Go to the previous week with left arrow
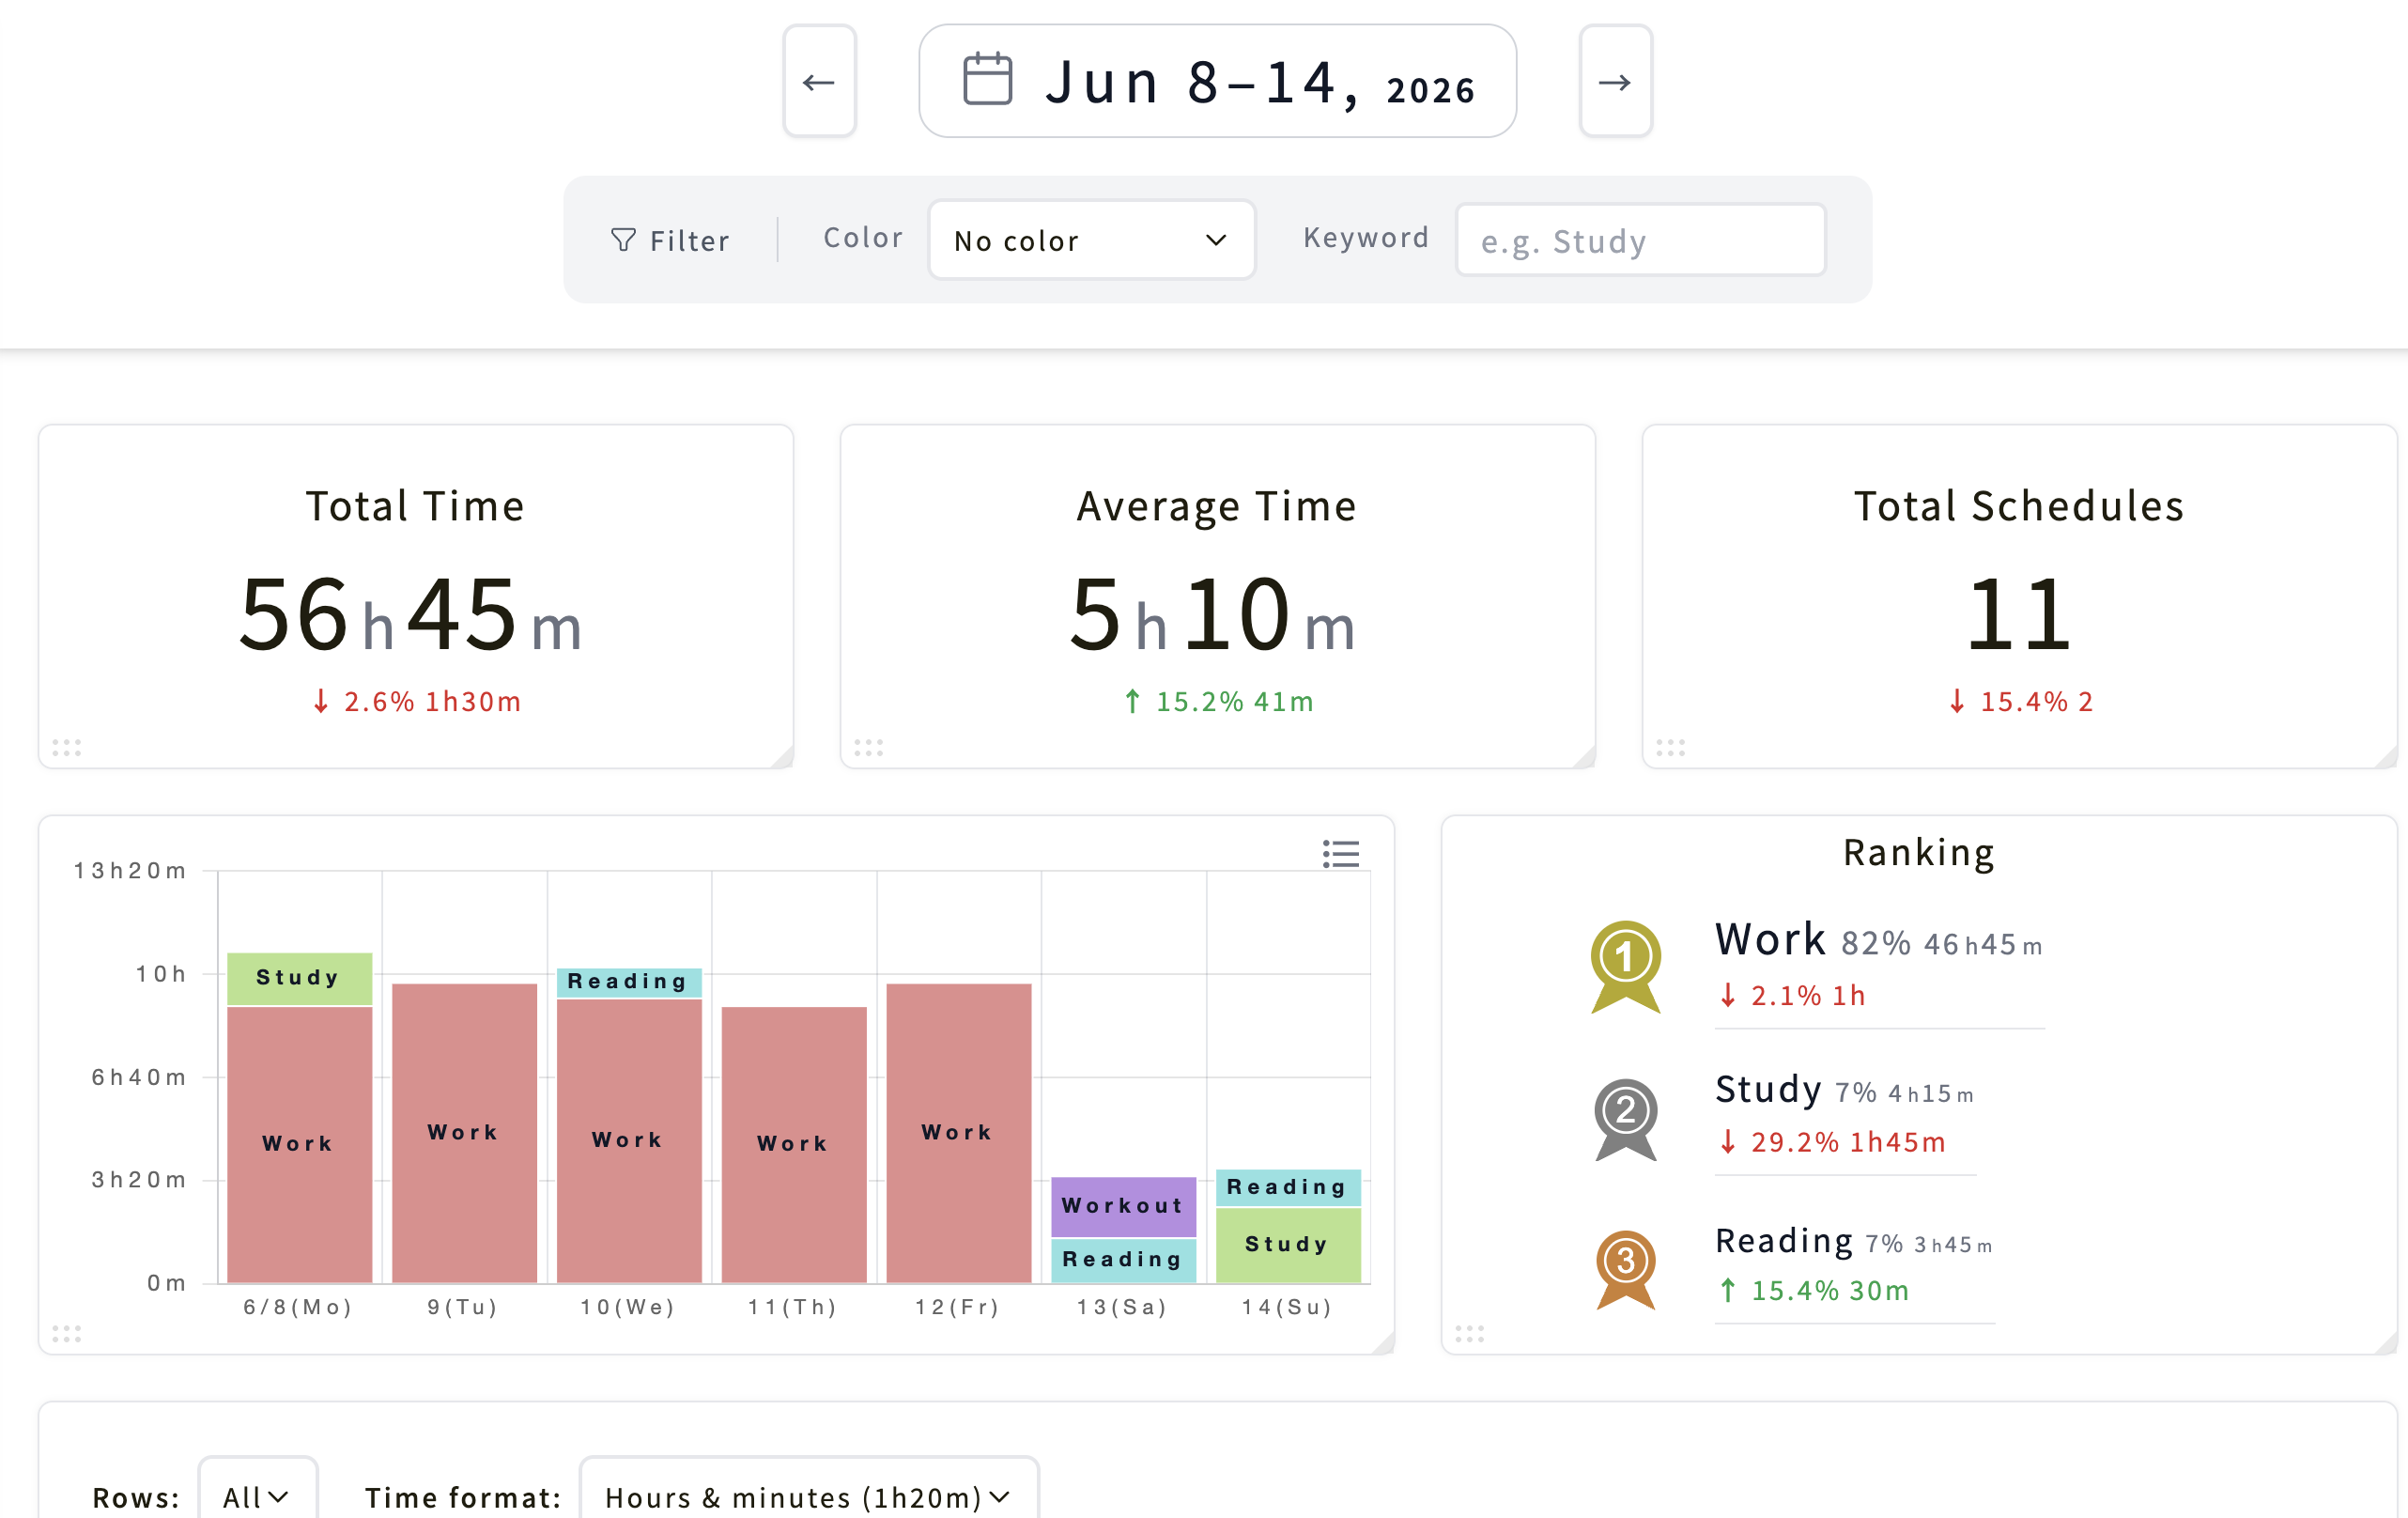 pyautogui.click(x=819, y=81)
